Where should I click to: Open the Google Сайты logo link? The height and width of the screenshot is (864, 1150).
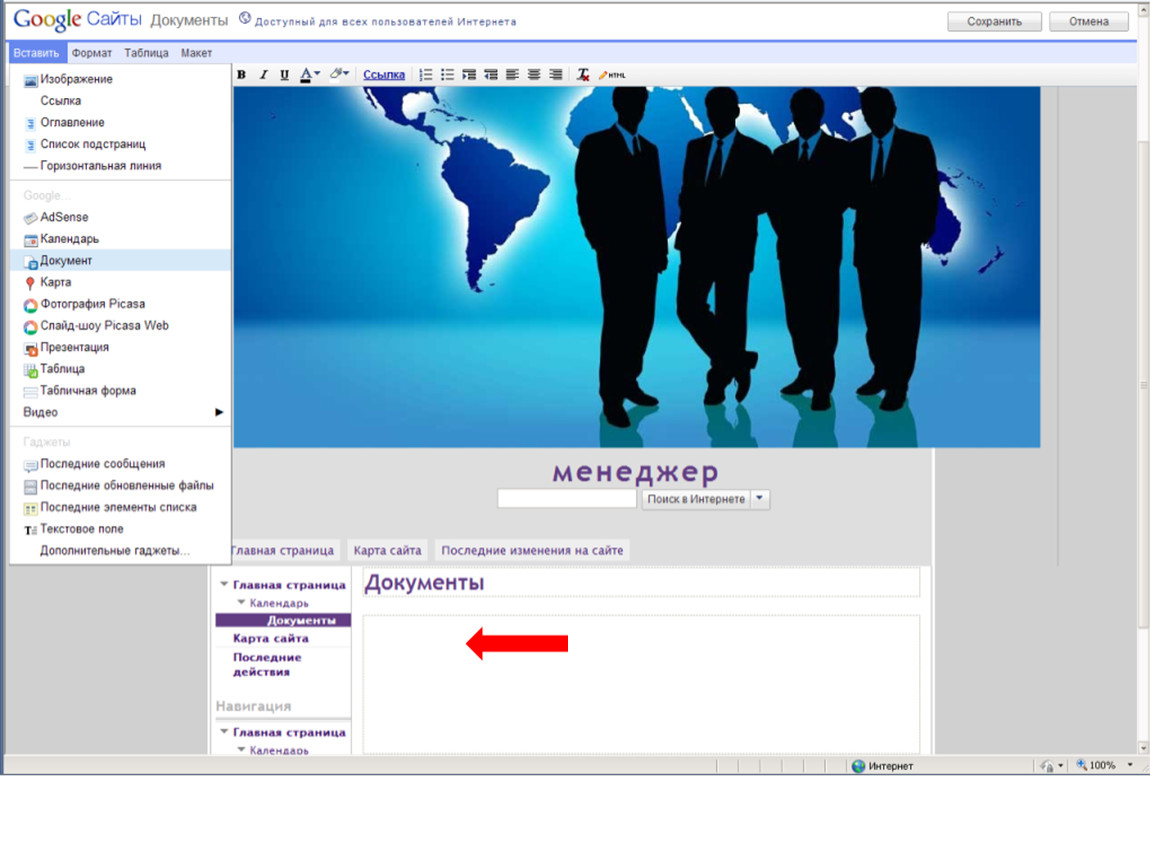tap(77, 19)
